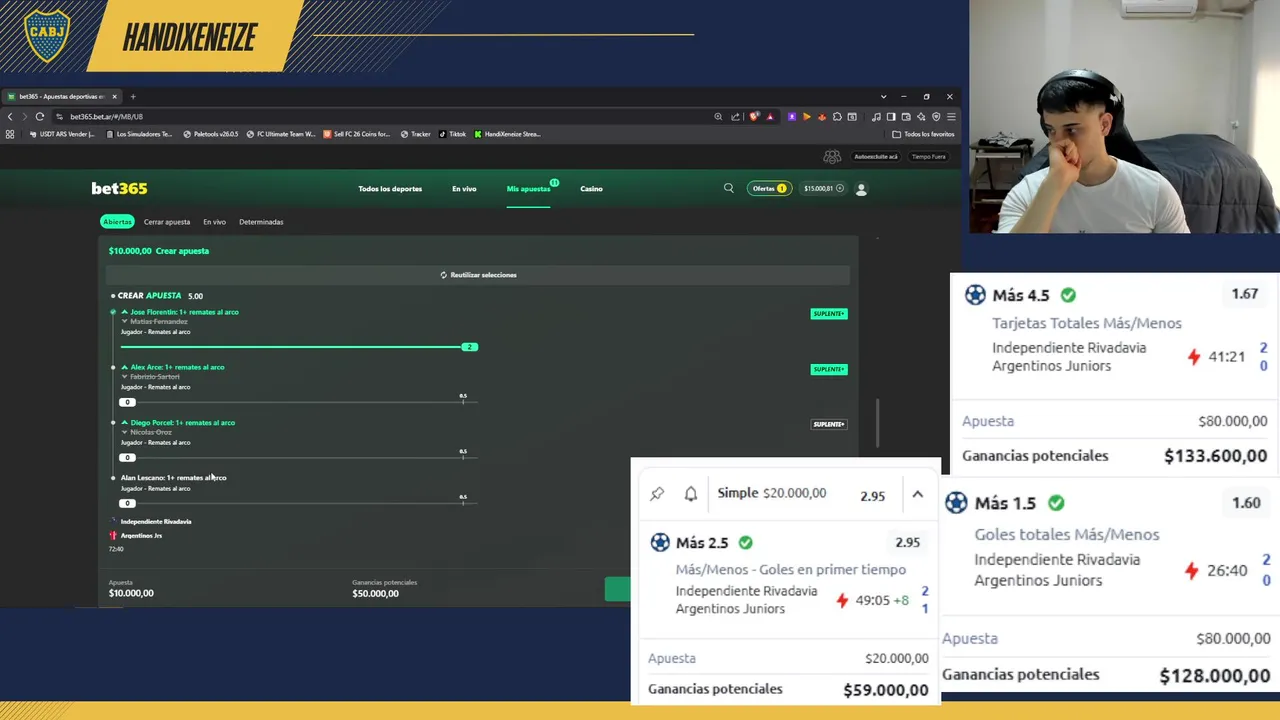Click Alex Arce shots progress bar

coord(299,402)
